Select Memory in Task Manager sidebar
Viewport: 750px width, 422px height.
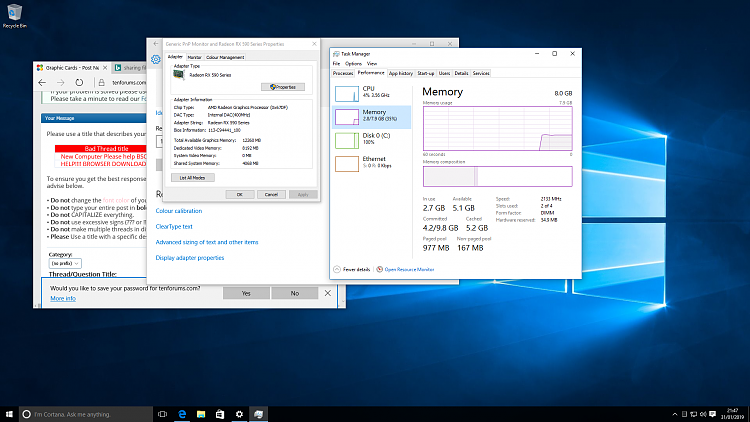click(x=372, y=117)
